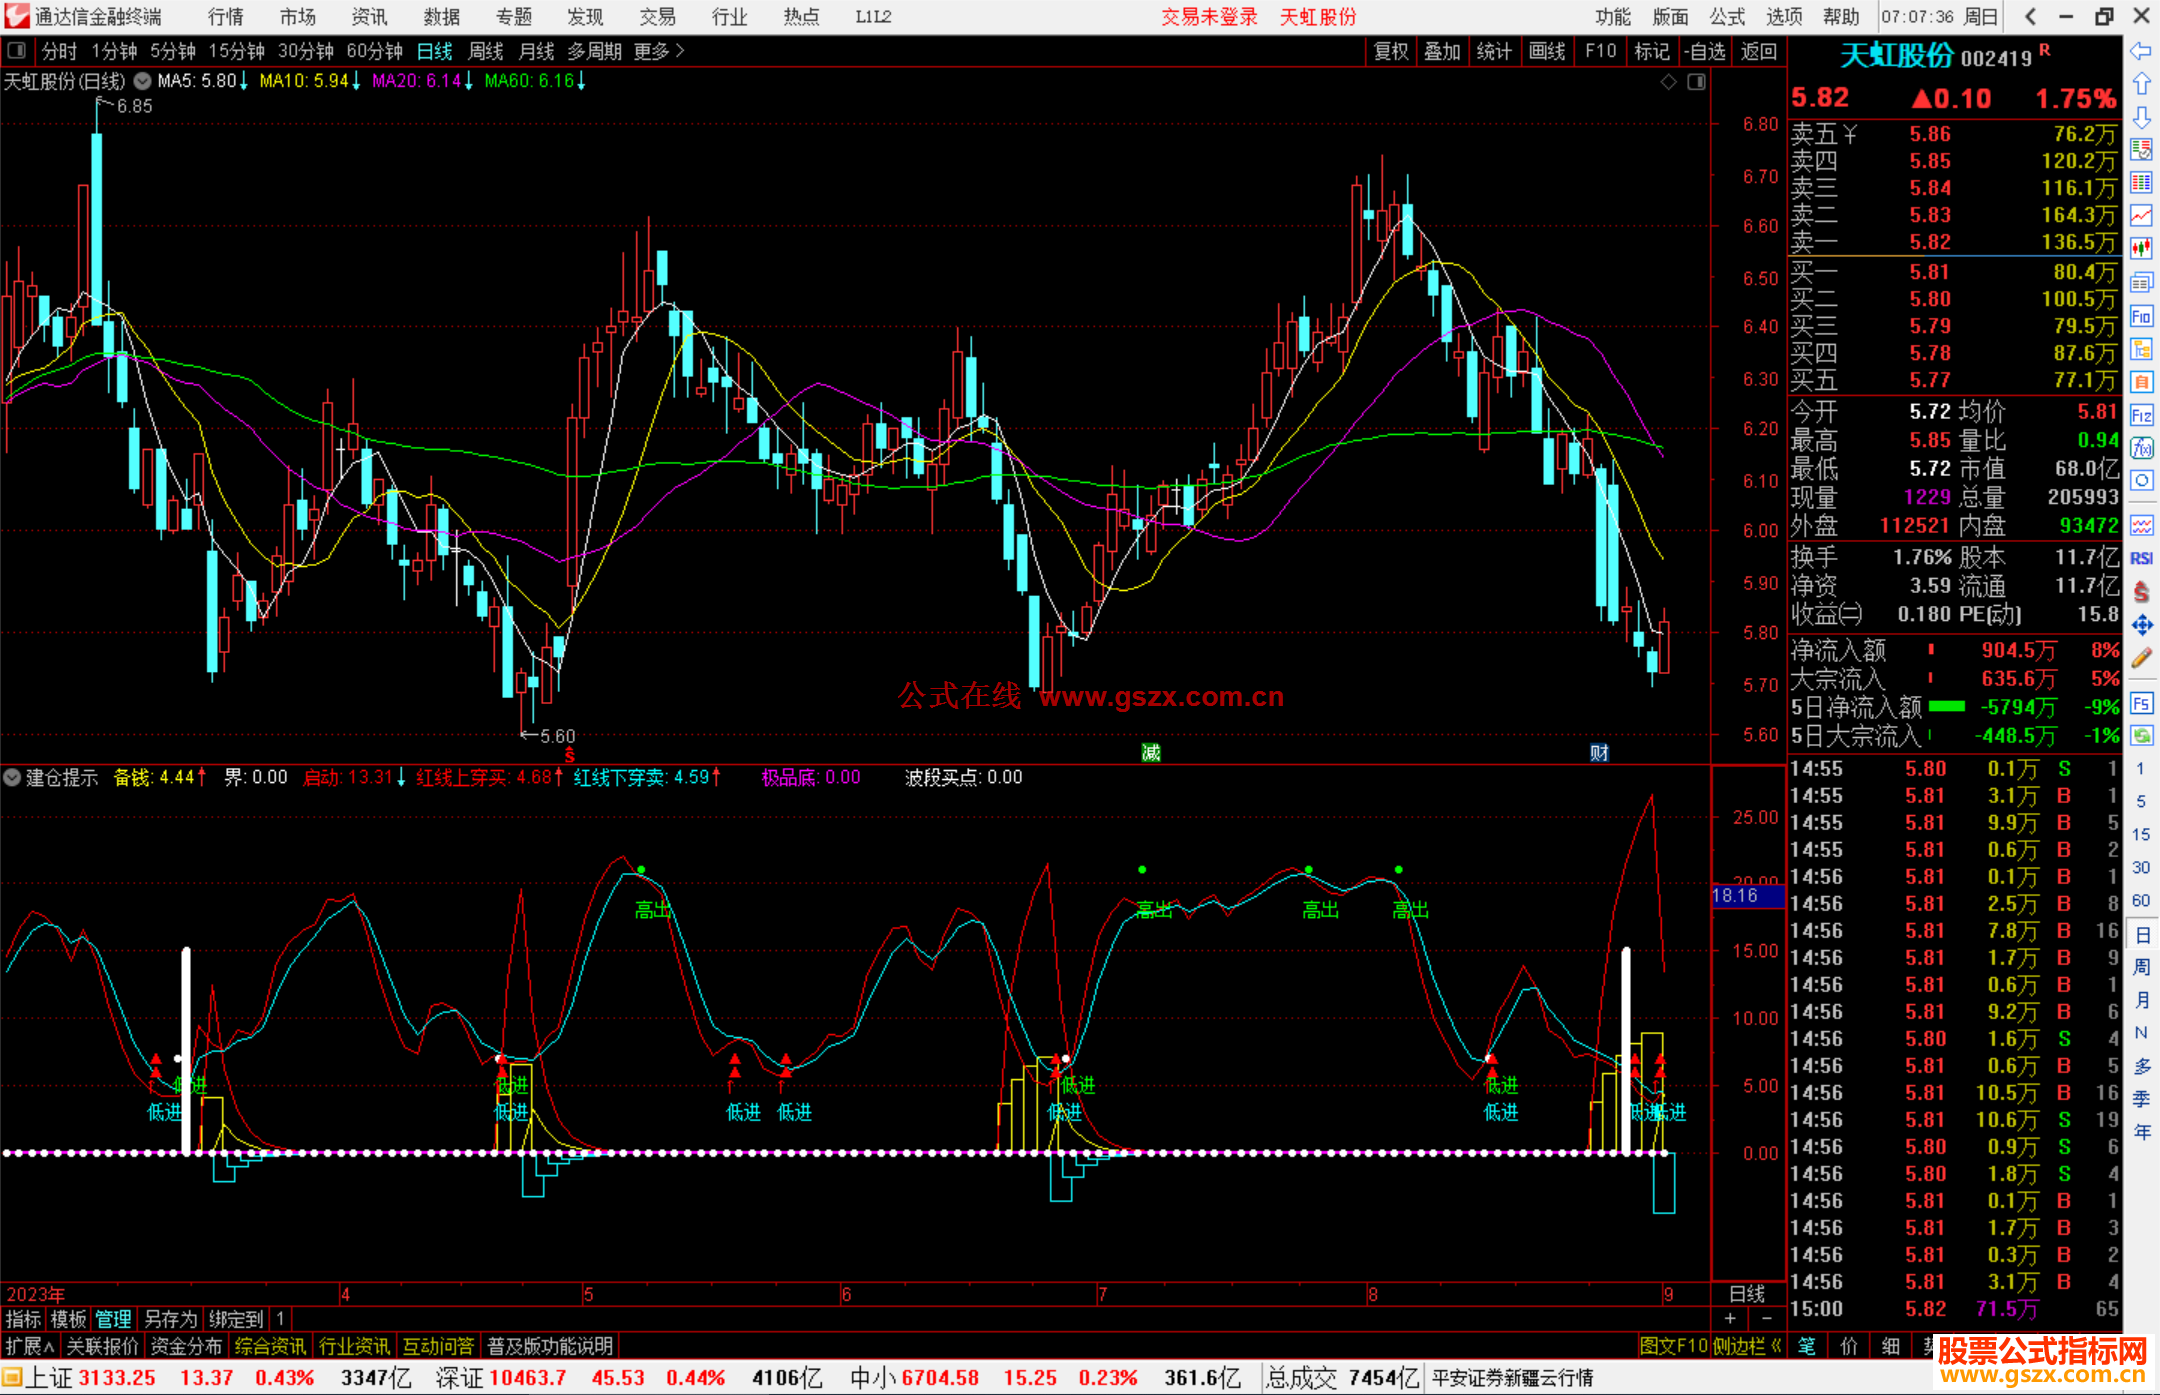Click the F10 icon in right sidebar

(2141, 317)
